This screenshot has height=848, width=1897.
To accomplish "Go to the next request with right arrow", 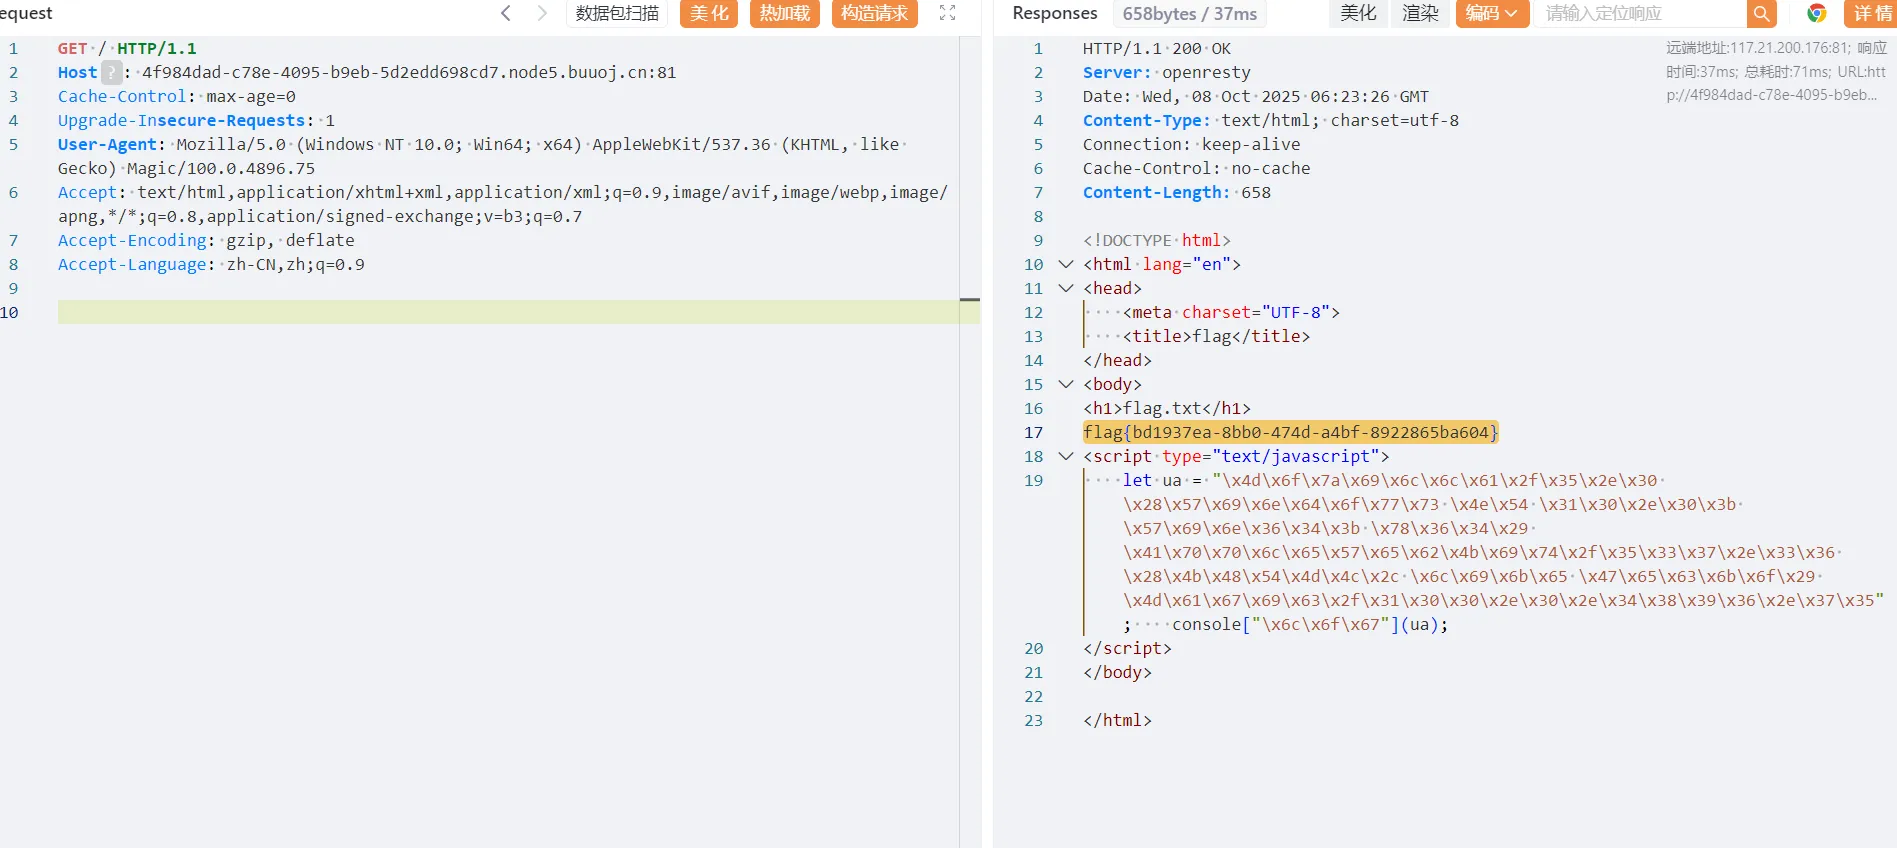I will 542,13.
